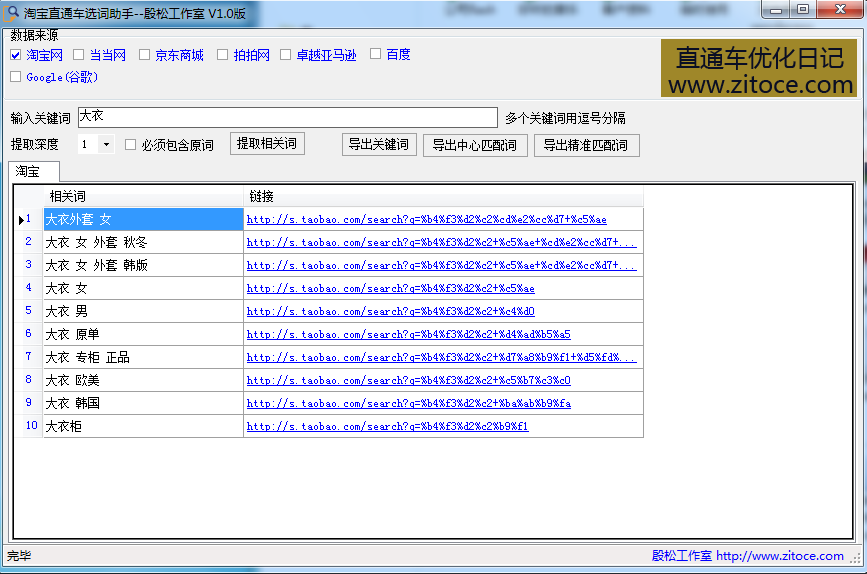This screenshot has height=574, width=867.
Task: Tick the 百度 checkbox
Action: [376, 54]
